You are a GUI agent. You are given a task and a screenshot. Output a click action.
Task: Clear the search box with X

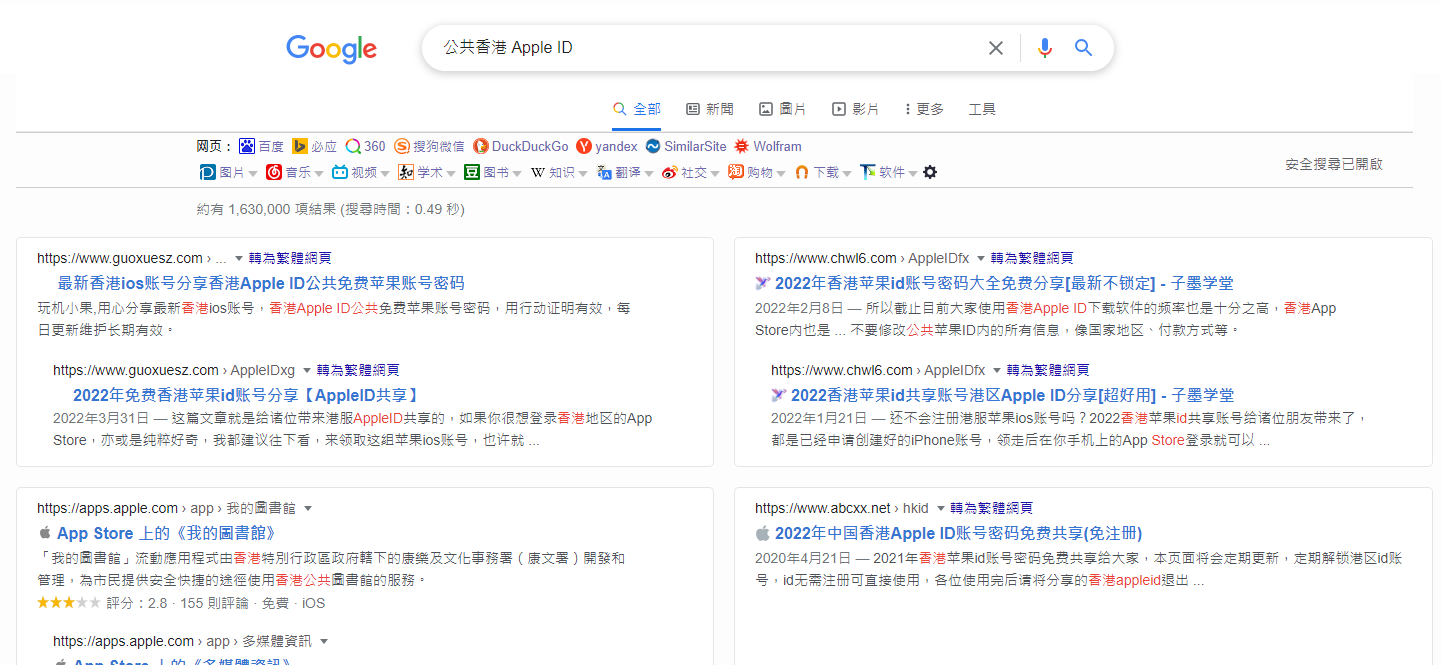996,48
